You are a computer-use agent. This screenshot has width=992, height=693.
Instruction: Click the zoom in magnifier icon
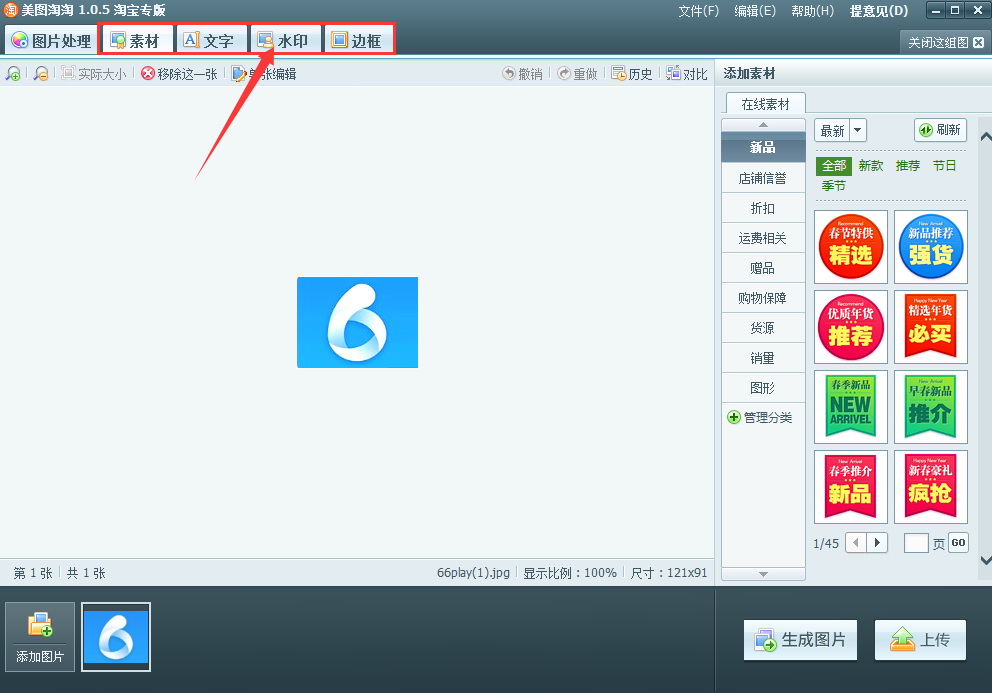[13, 74]
